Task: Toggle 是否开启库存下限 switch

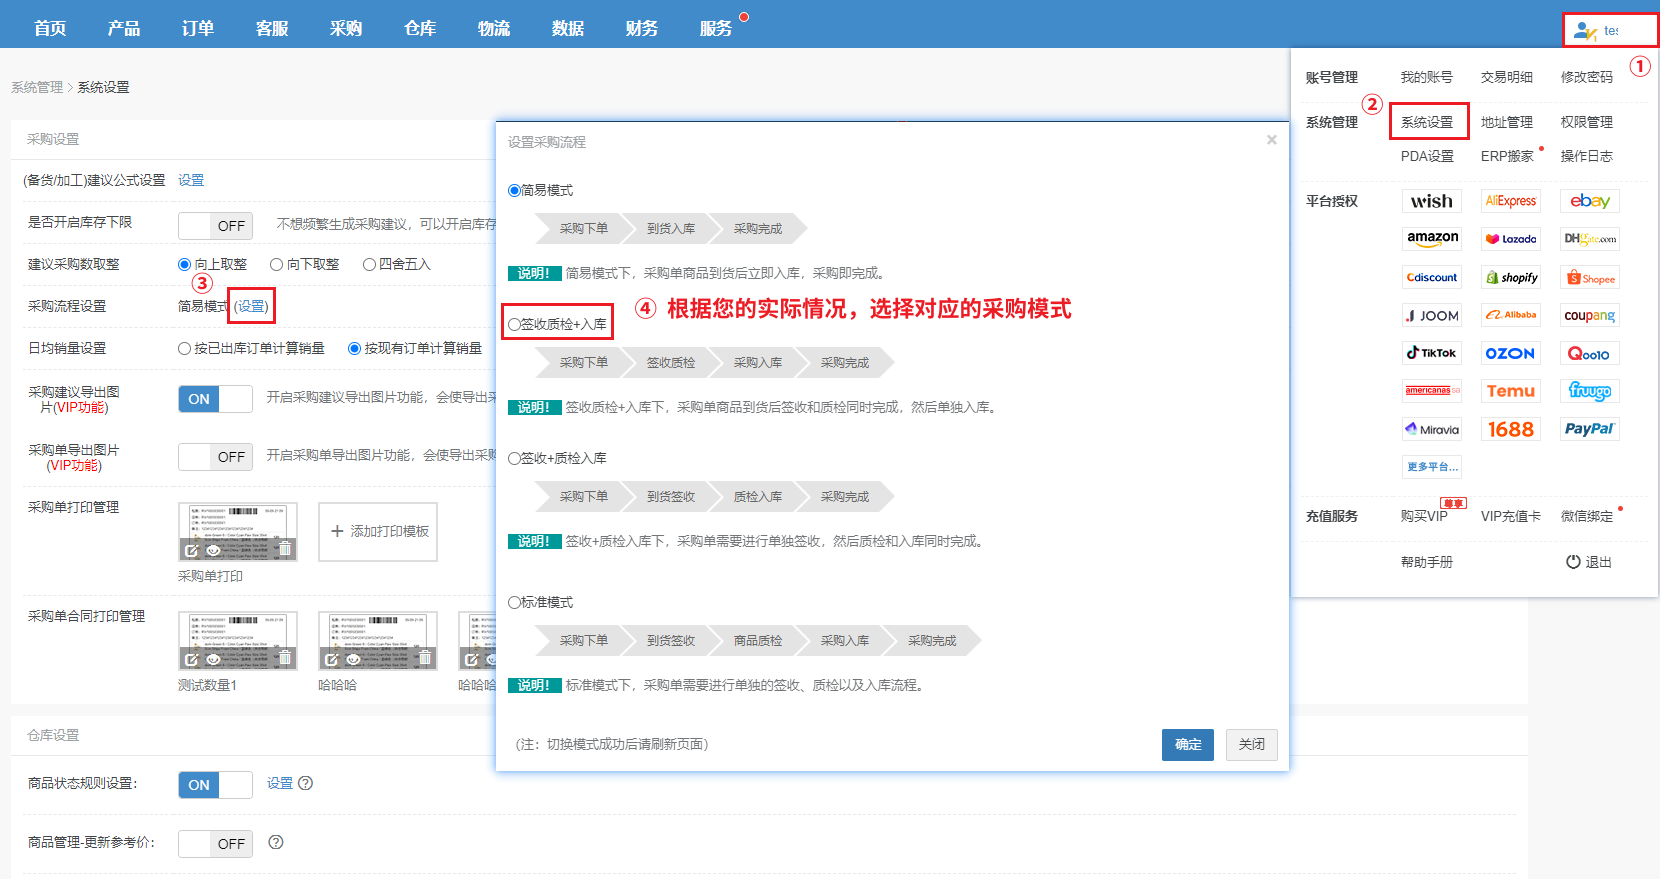Action: coord(215,226)
